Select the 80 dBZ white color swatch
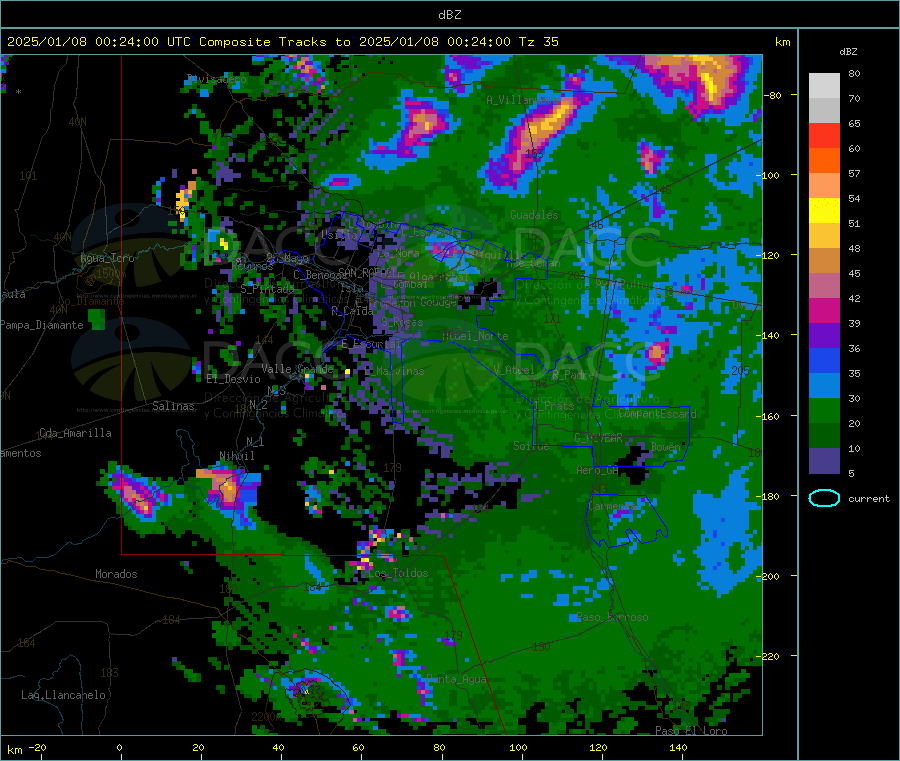This screenshot has height=761, width=900. (824, 86)
